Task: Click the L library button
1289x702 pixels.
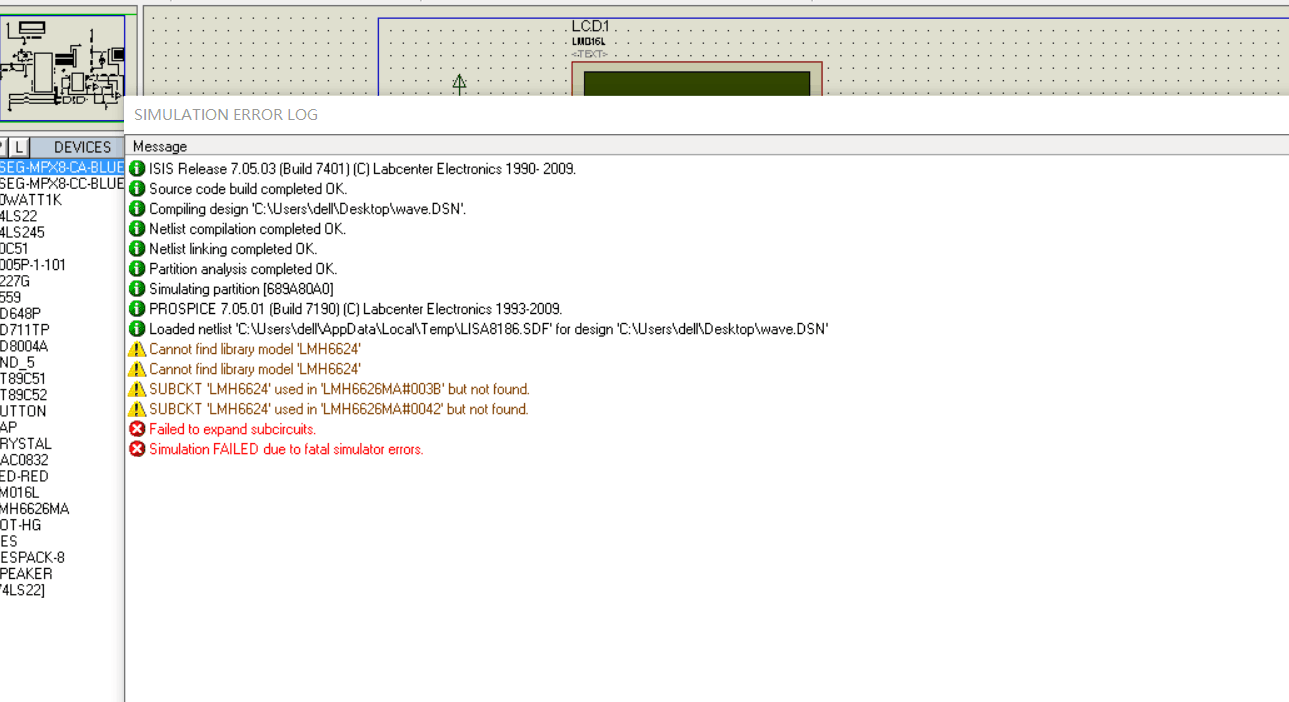Action: click(x=19, y=147)
